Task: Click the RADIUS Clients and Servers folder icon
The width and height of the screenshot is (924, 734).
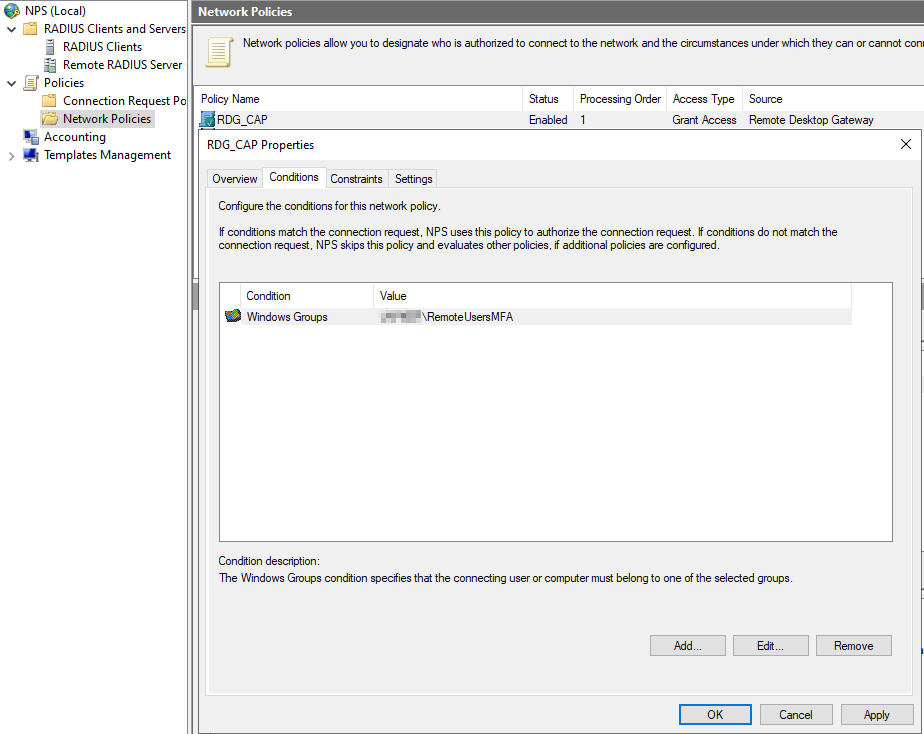Action: coord(31,29)
